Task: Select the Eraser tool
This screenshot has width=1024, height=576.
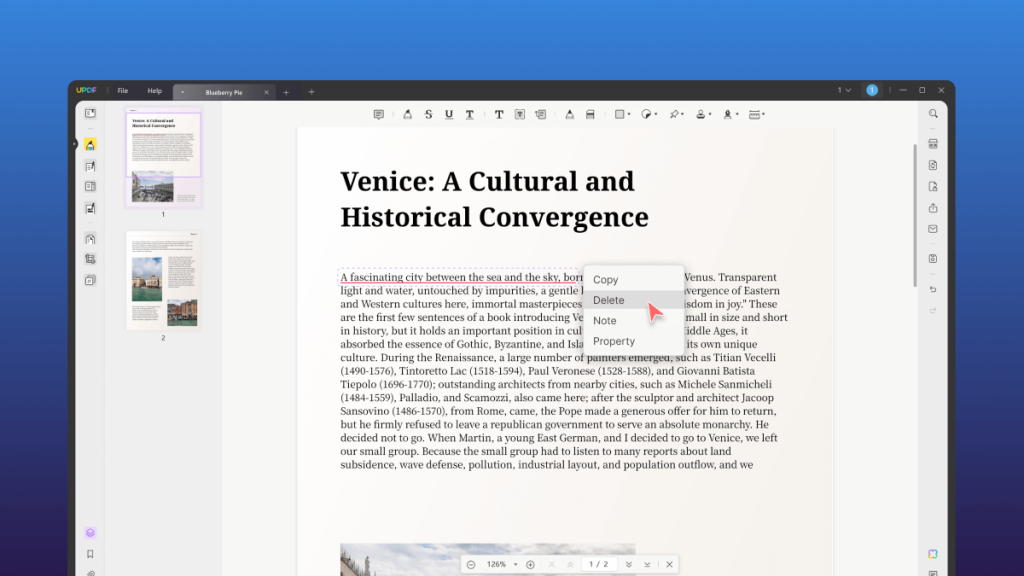Action: [x=589, y=114]
